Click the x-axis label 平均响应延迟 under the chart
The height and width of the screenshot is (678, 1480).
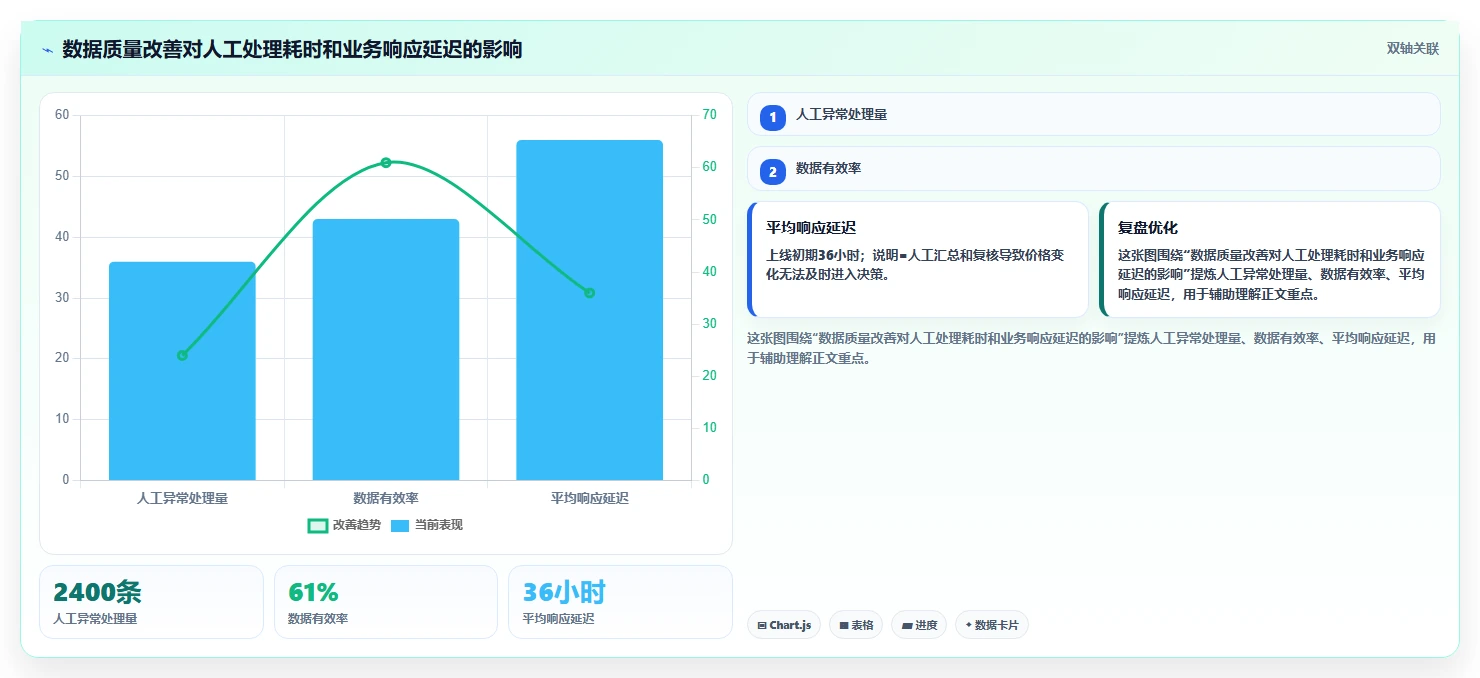click(x=589, y=498)
